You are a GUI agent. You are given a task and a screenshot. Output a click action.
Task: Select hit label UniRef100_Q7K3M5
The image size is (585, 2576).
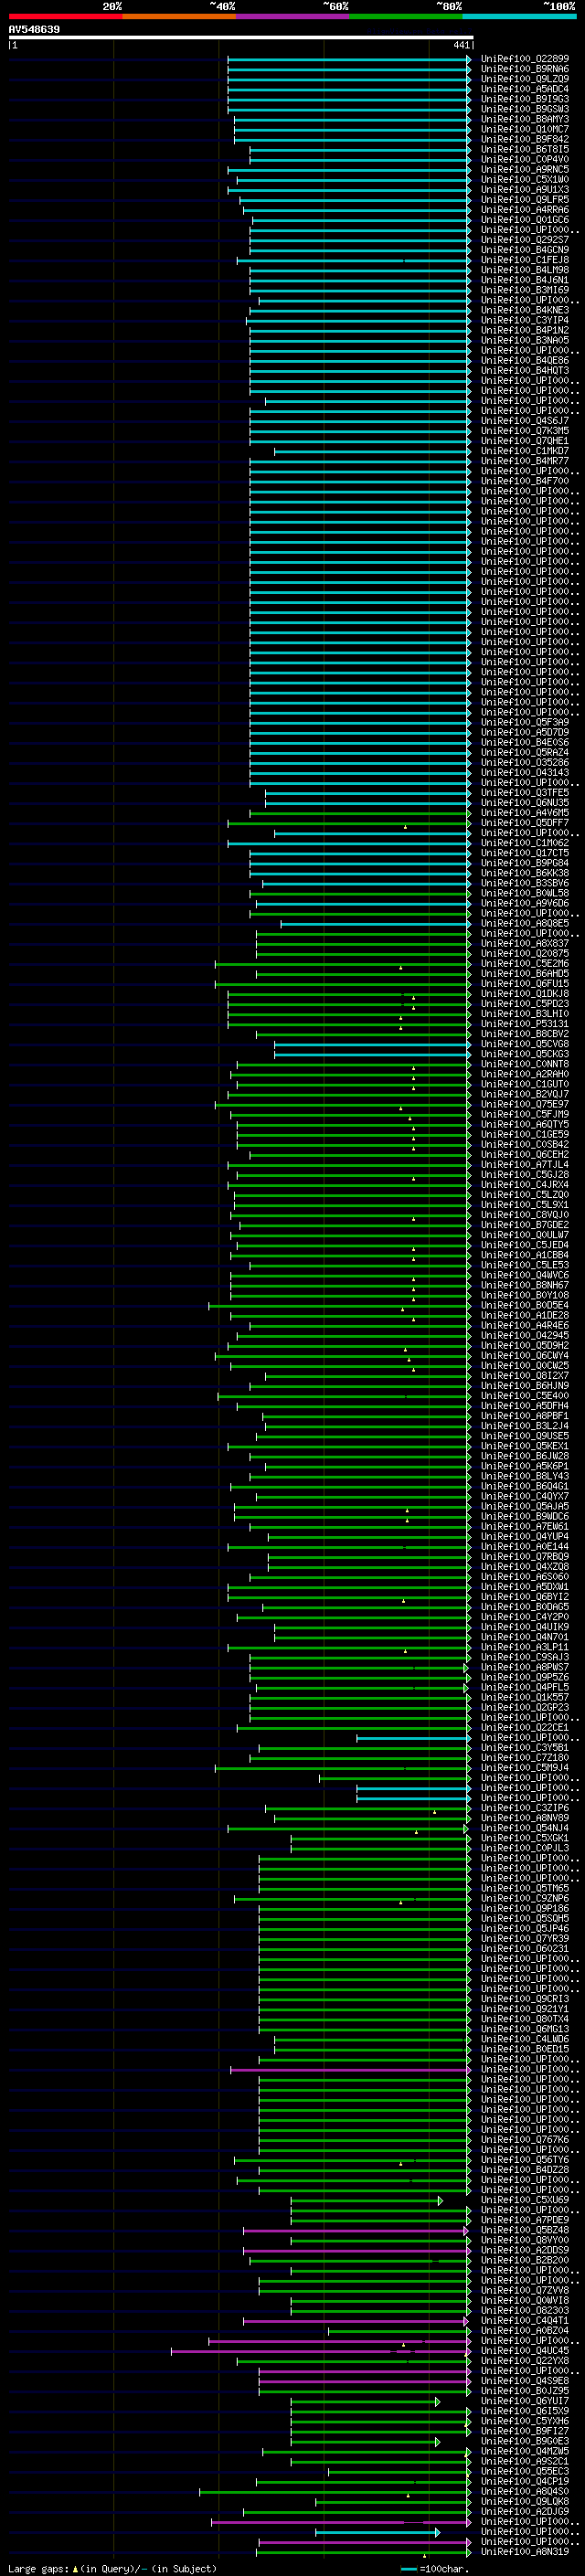point(524,431)
